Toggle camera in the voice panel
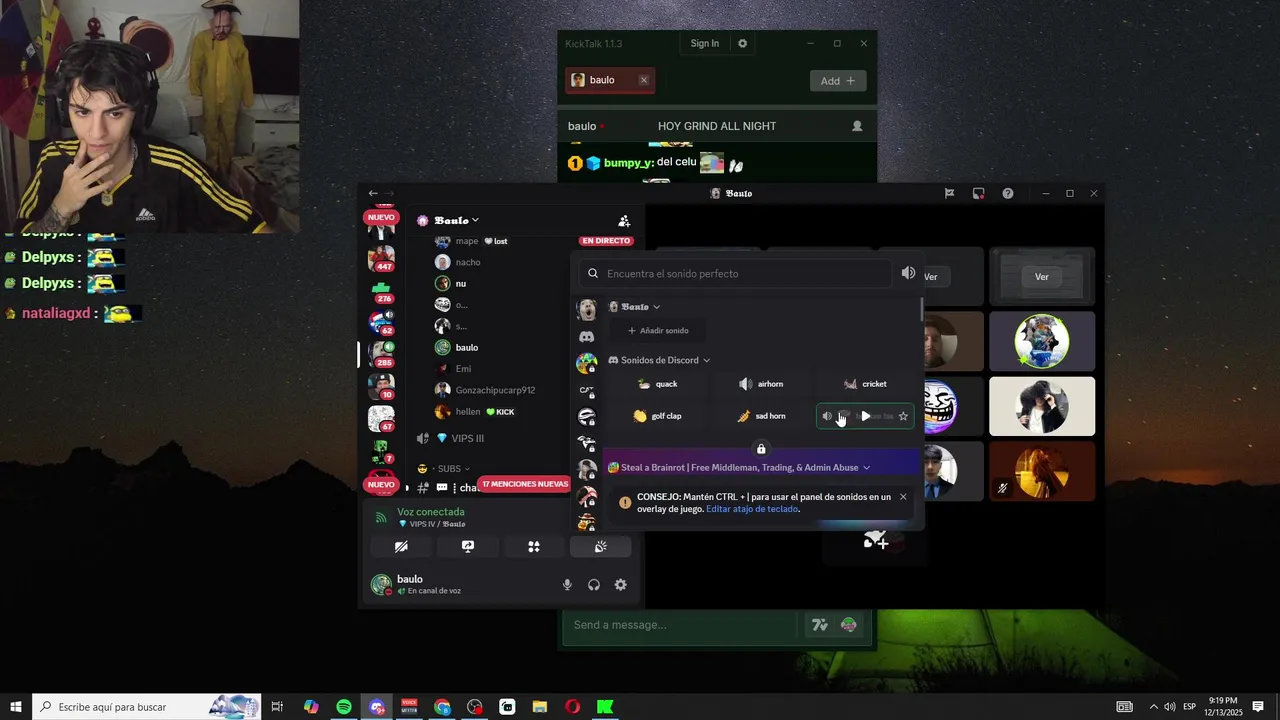 (x=401, y=546)
